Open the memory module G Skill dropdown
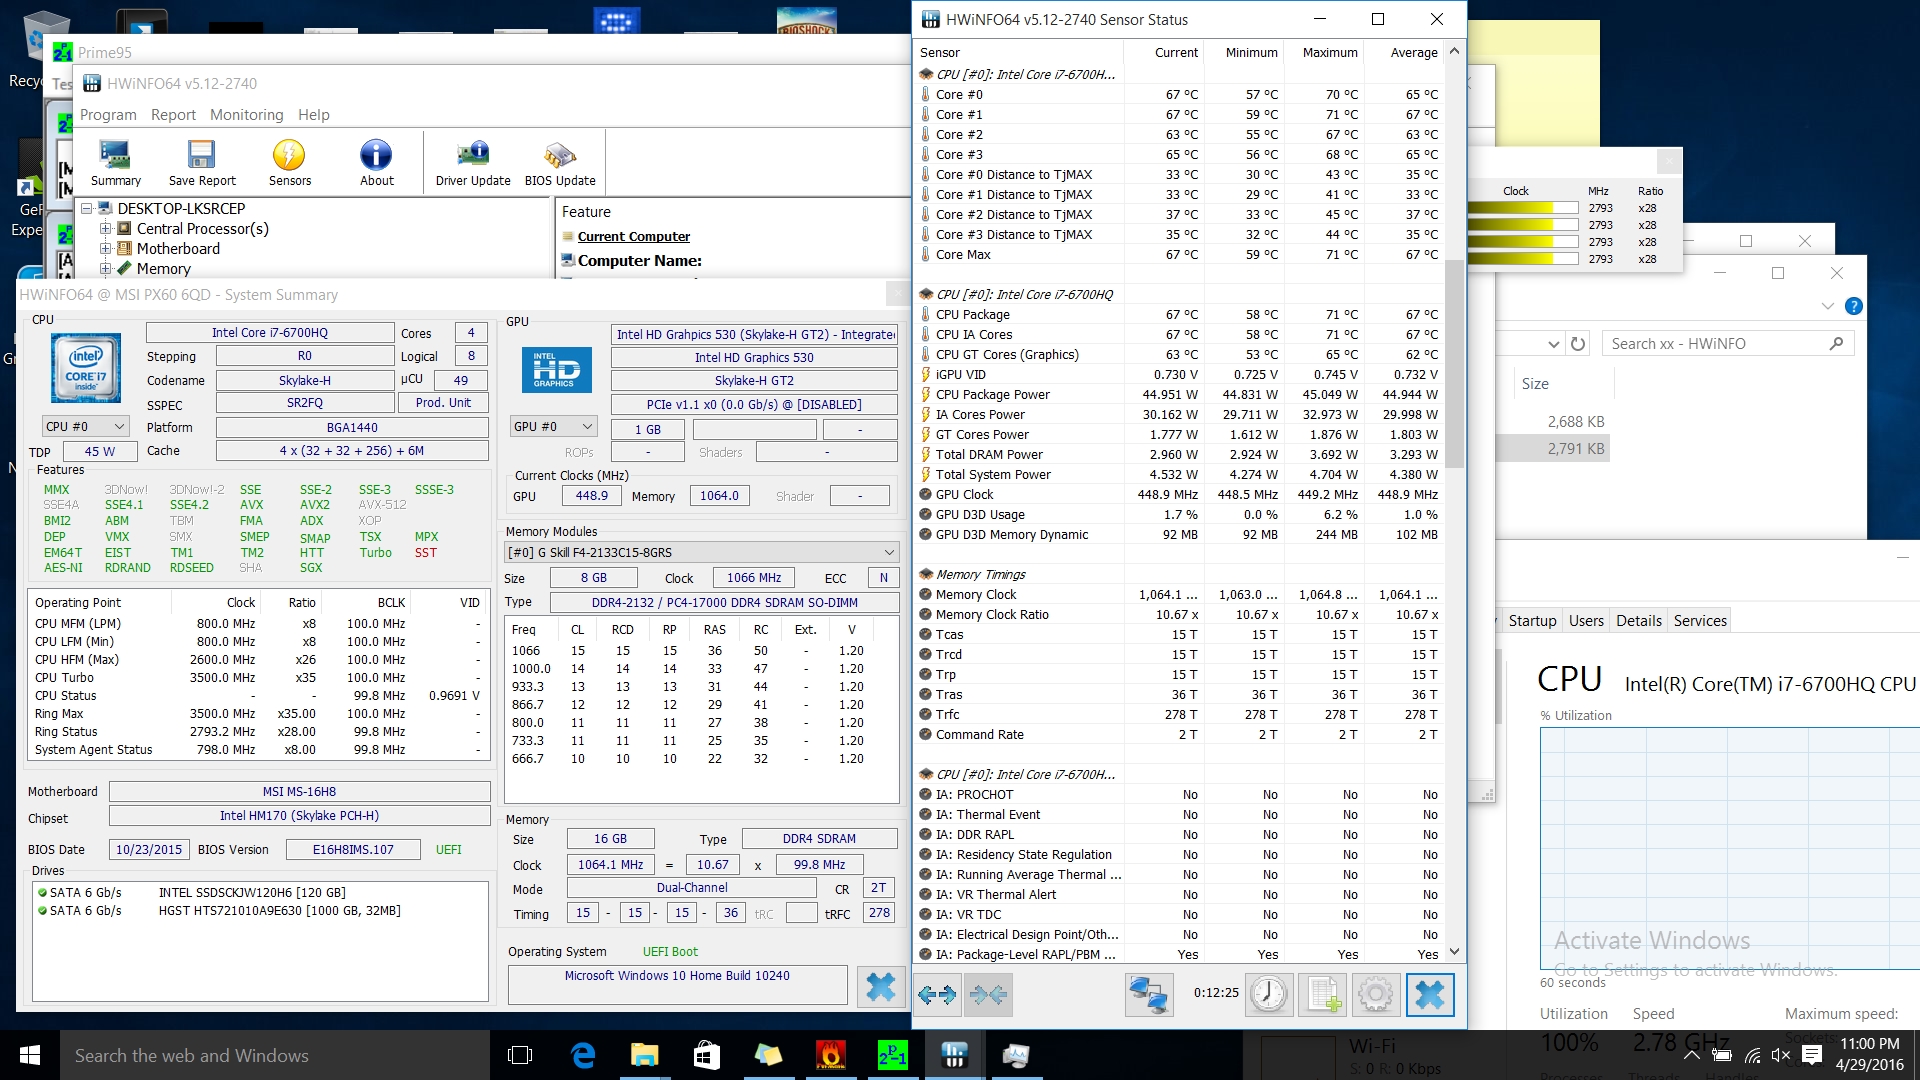This screenshot has height=1080, width=1920. click(x=702, y=552)
